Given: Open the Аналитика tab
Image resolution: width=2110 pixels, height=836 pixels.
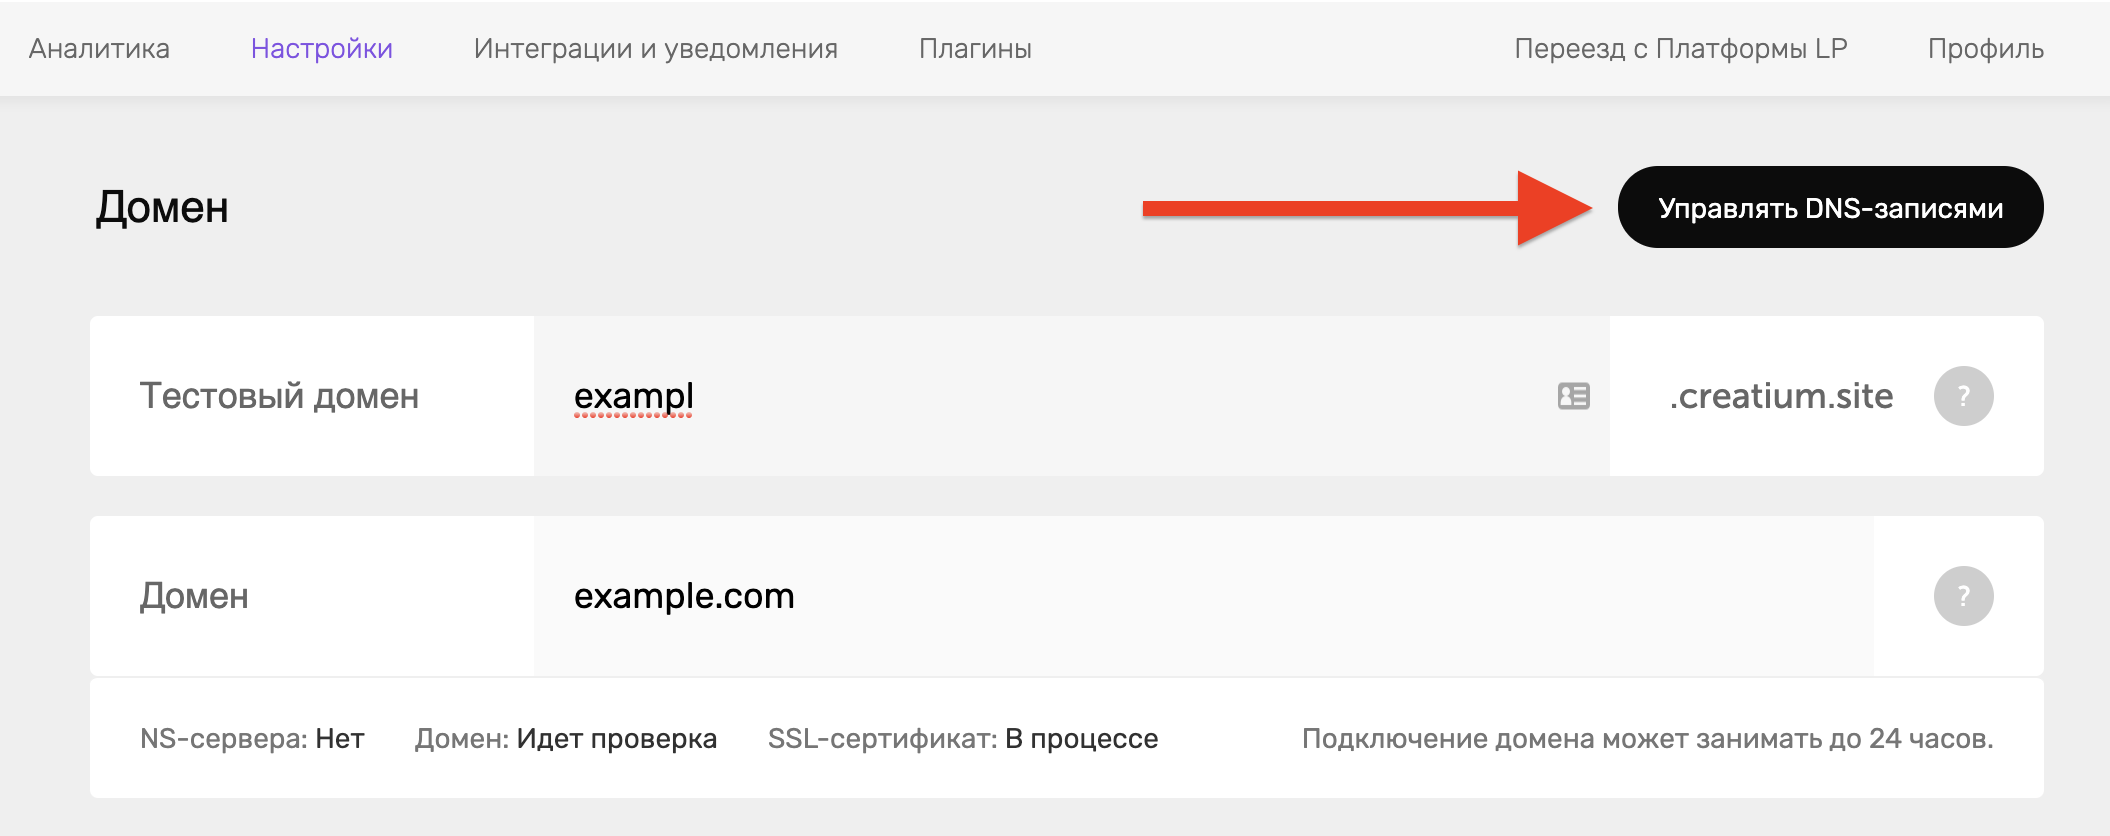Looking at the screenshot, I should [x=99, y=48].
